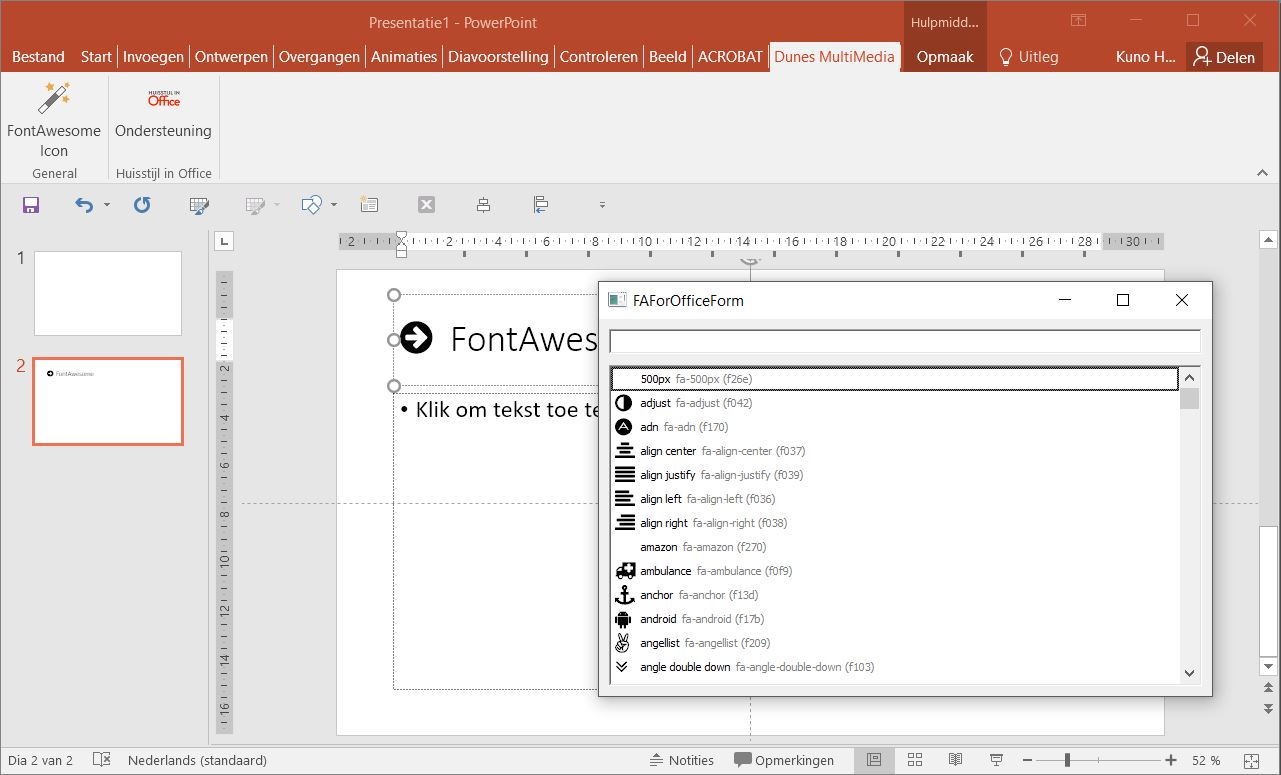Click the draw table icon in quick access toolbar

pyautogui.click(x=199, y=205)
